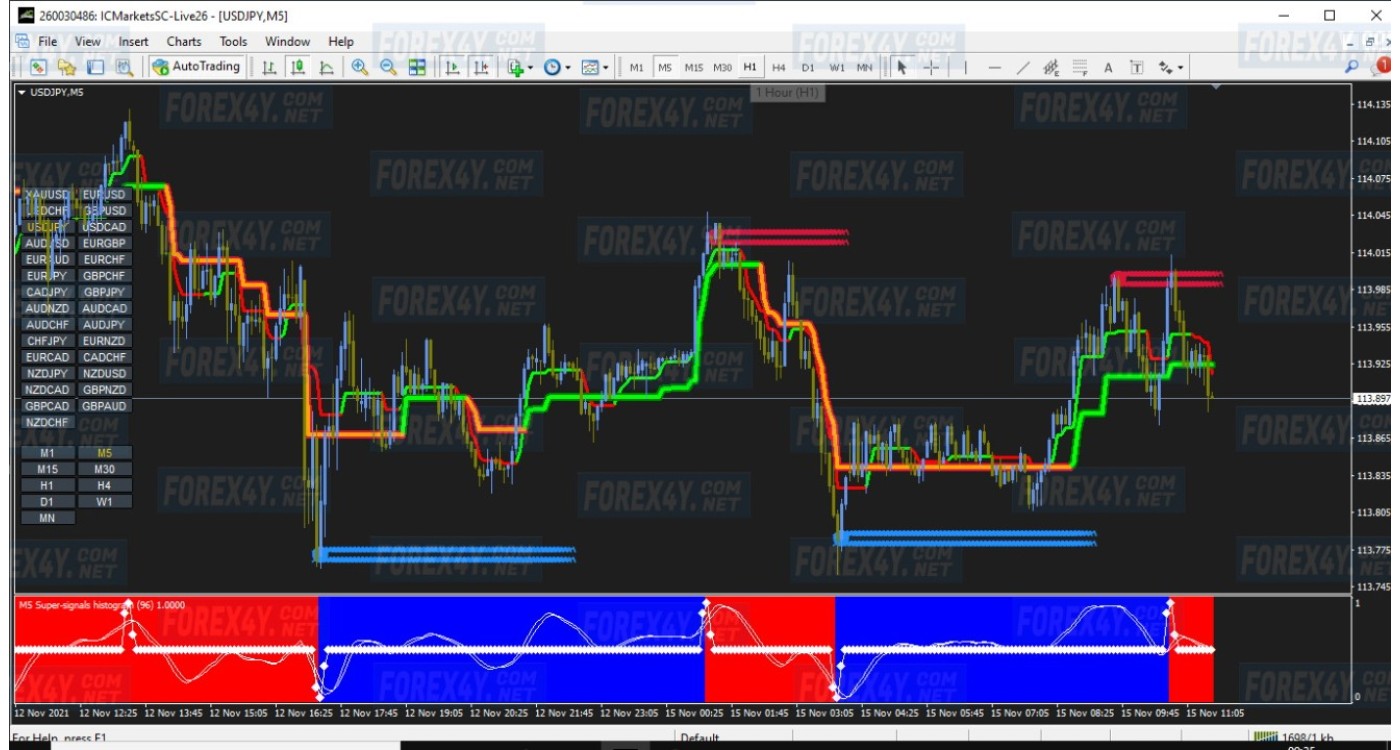
Task: Toggle the AutoTrading button
Action: click(196, 67)
